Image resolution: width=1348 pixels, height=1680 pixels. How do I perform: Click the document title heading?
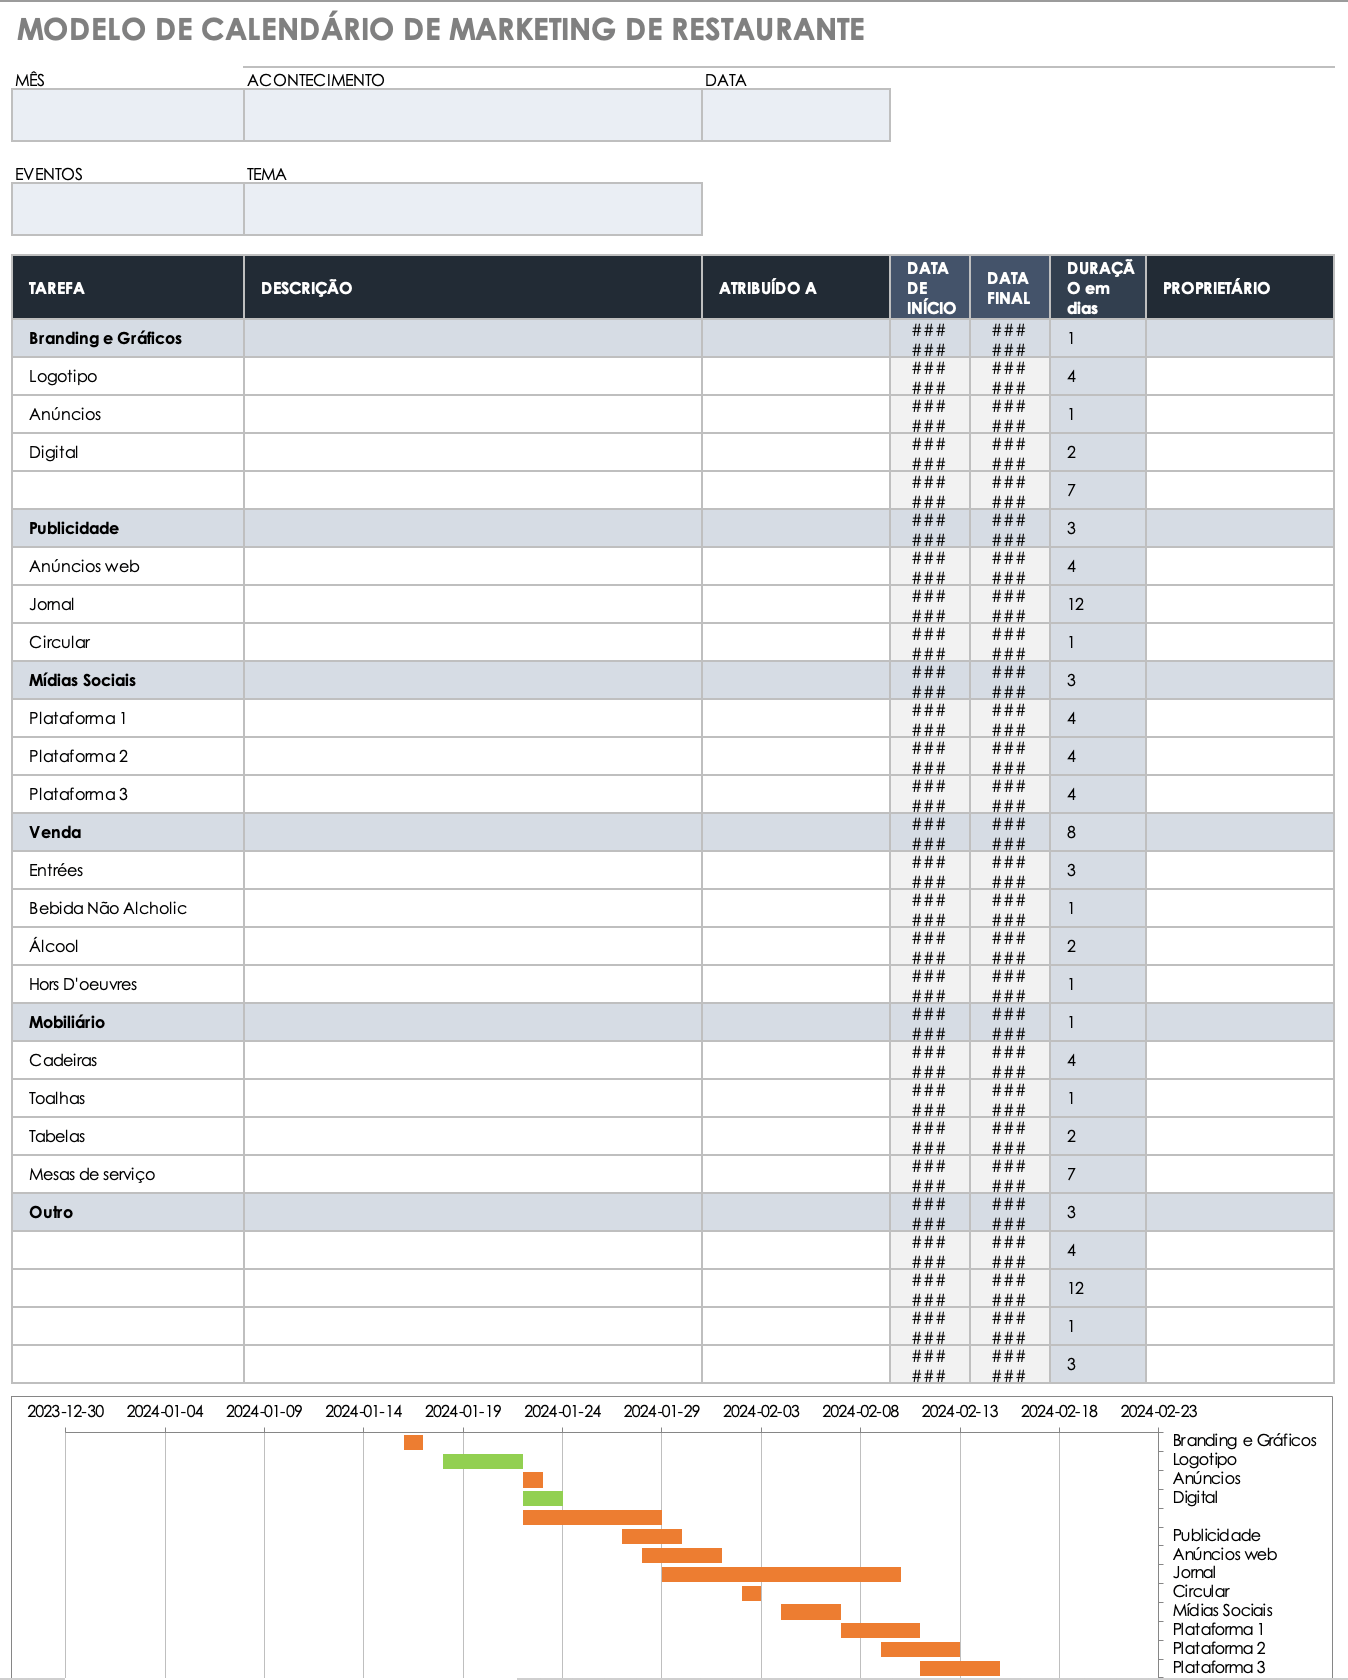[x=441, y=30]
